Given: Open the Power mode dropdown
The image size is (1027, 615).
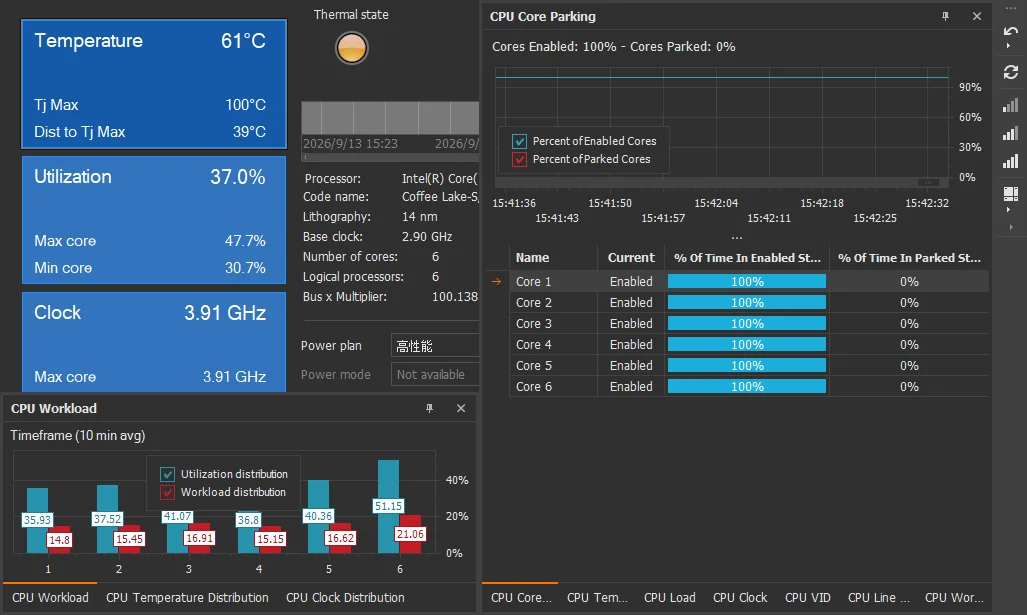Looking at the screenshot, I should point(435,375).
